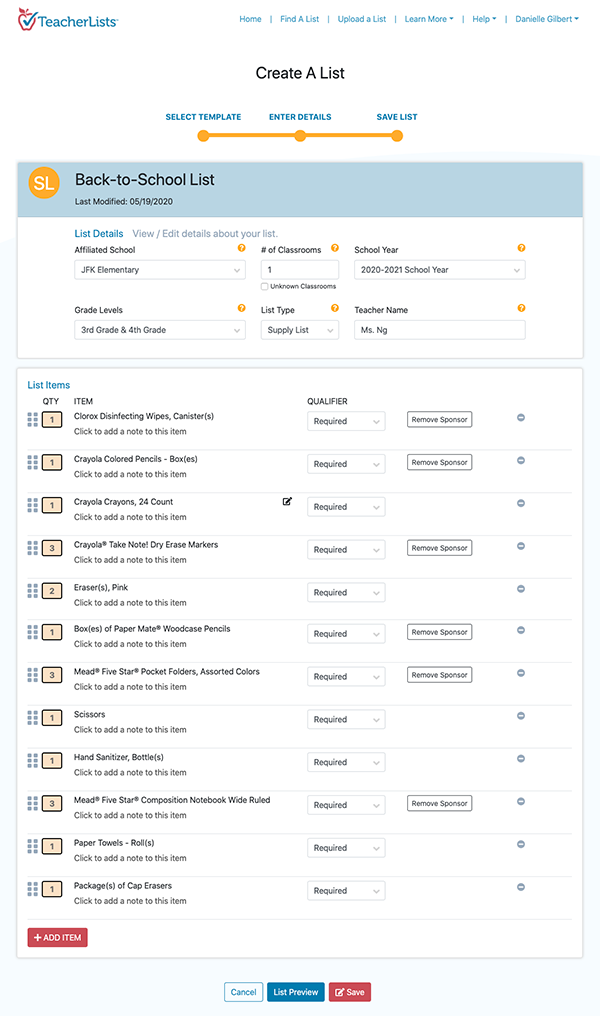Remove the Clorox Disinfecting Wipes item
600x1016 pixels.
pyautogui.click(x=521, y=418)
